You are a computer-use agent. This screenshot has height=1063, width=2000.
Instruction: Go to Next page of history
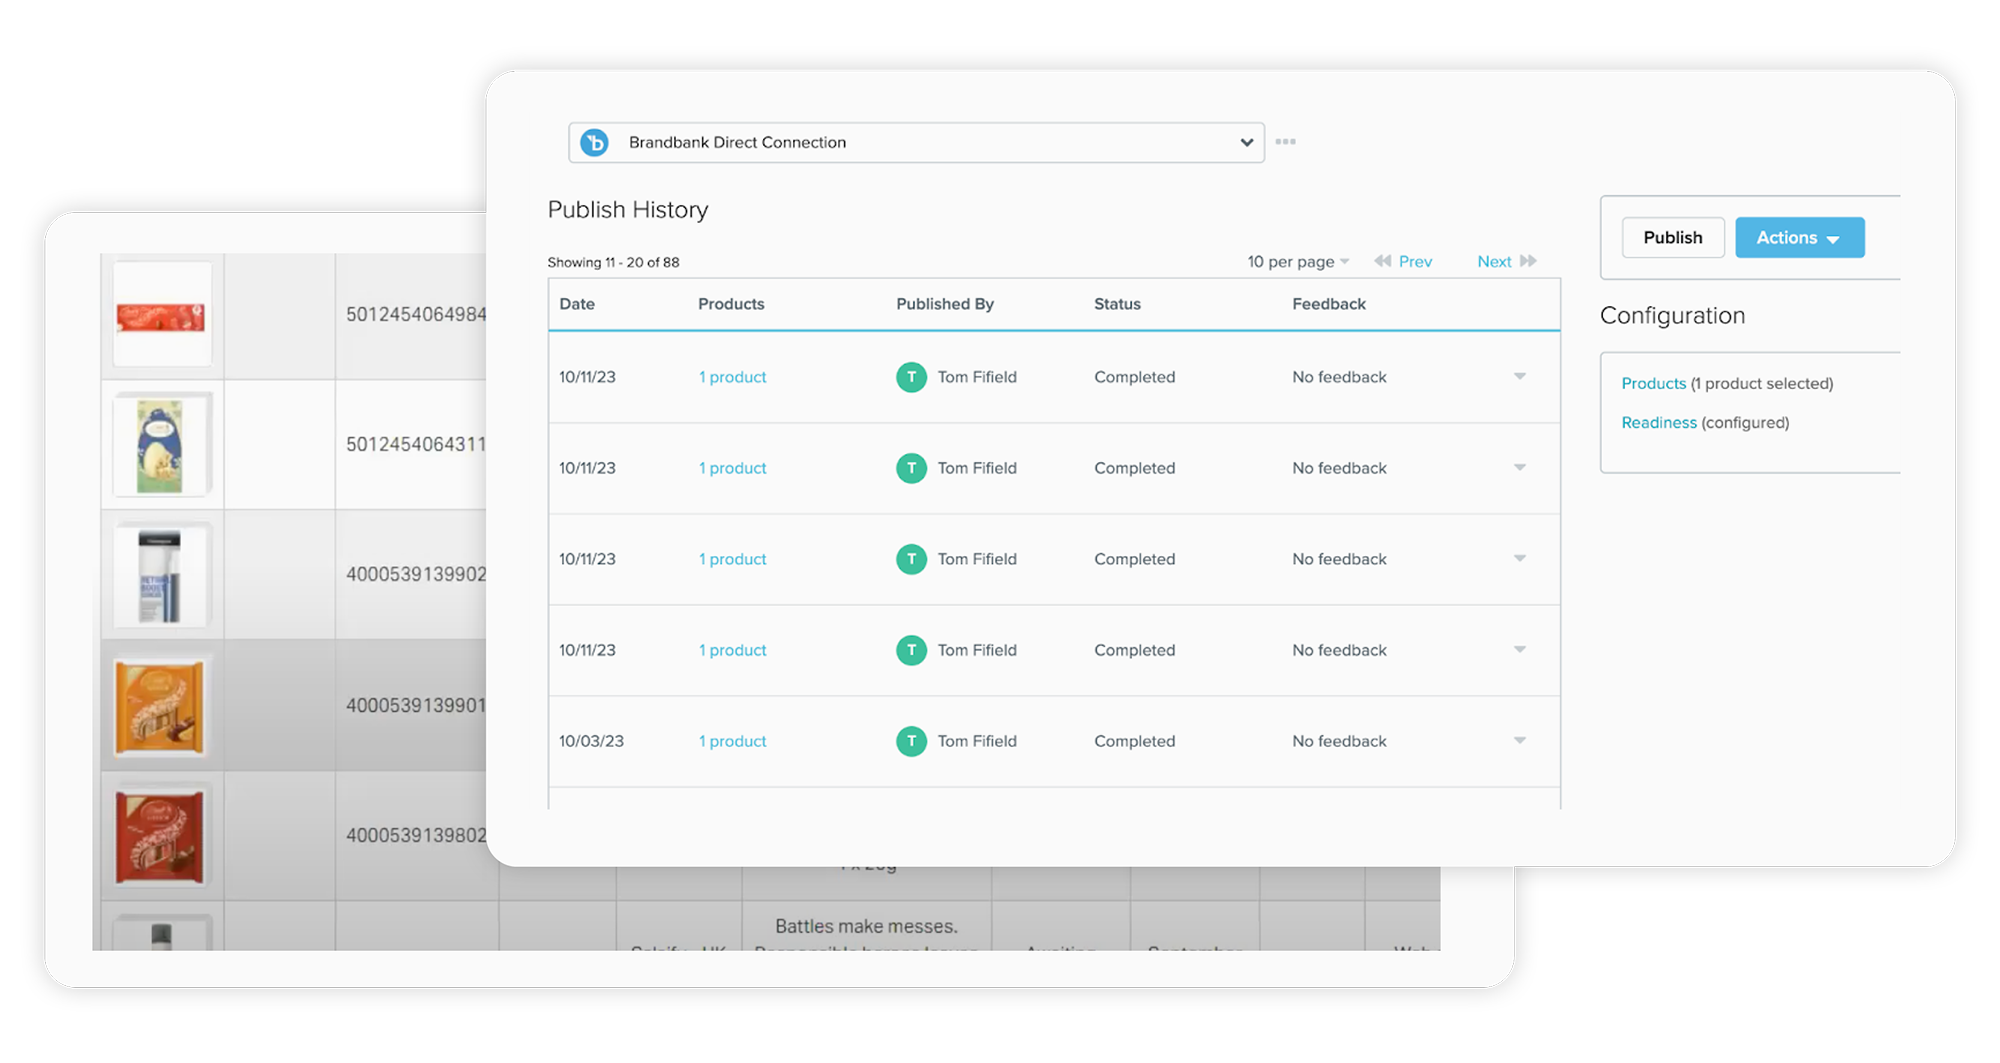(x=1494, y=262)
